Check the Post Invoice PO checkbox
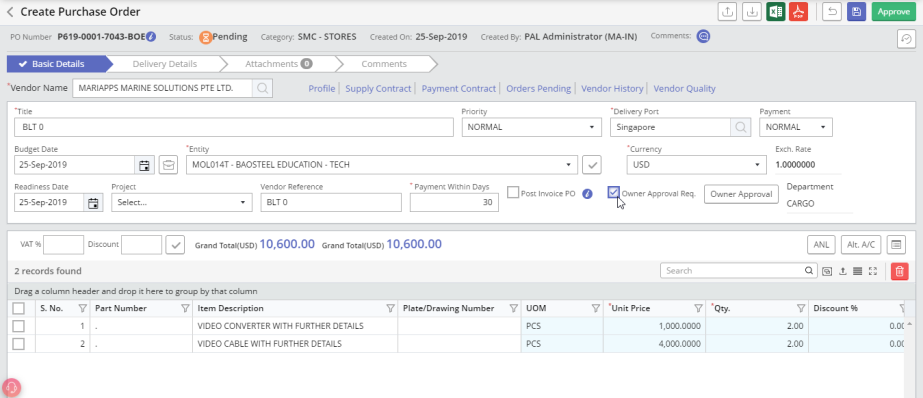The height and width of the screenshot is (398, 923). click(513, 193)
